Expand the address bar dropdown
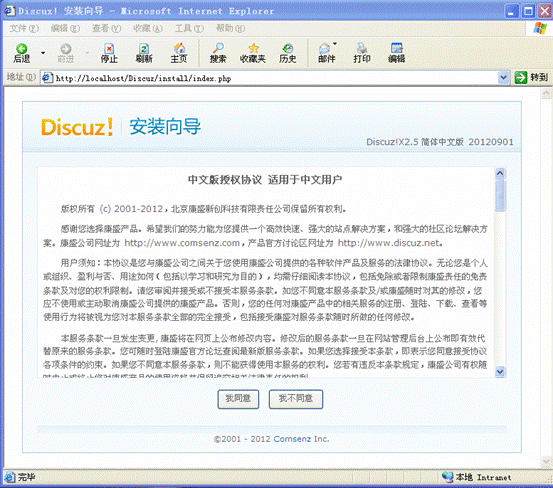The width and height of the screenshot is (553, 488). point(504,77)
